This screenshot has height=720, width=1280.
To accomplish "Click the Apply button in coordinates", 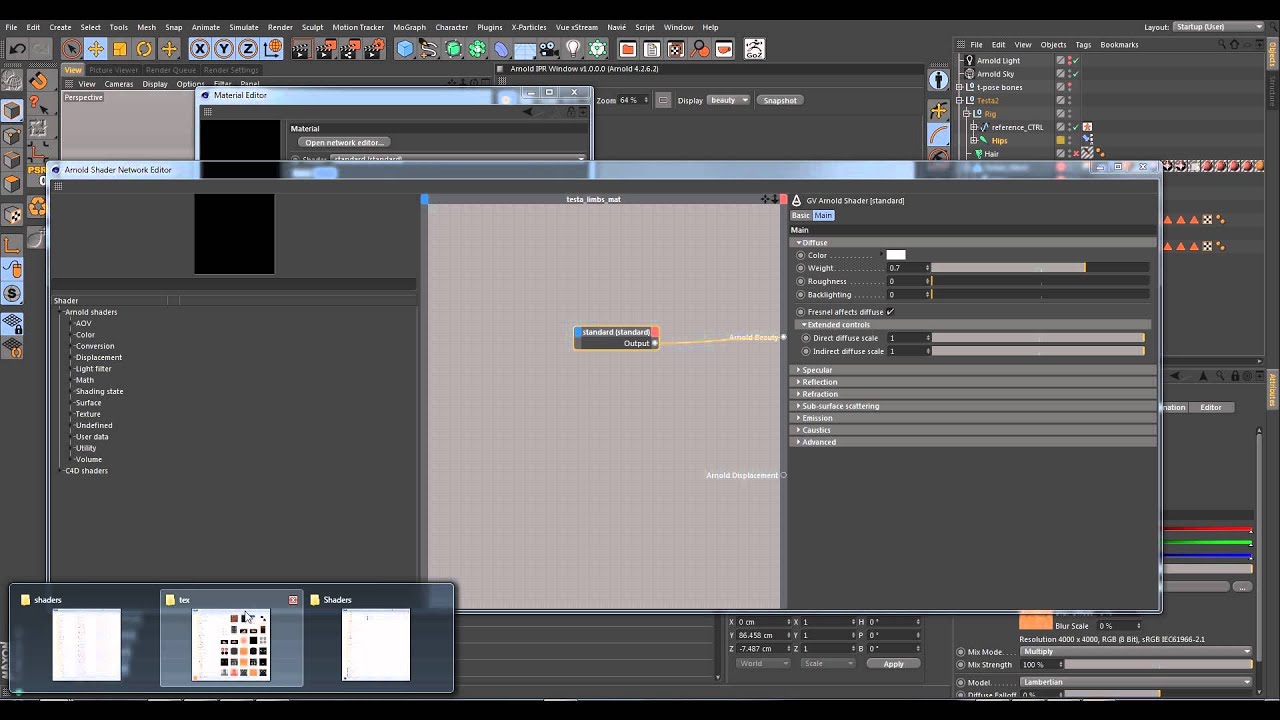I will tap(893, 664).
